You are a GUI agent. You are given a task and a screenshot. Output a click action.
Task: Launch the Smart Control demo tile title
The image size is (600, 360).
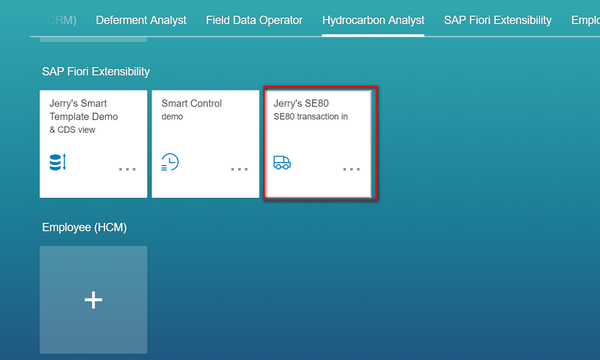[x=191, y=103]
